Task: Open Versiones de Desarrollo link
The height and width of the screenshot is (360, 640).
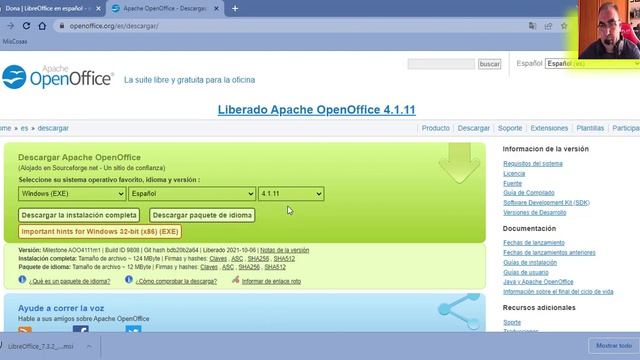Action: pyautogui.click(x=534, y=212)
